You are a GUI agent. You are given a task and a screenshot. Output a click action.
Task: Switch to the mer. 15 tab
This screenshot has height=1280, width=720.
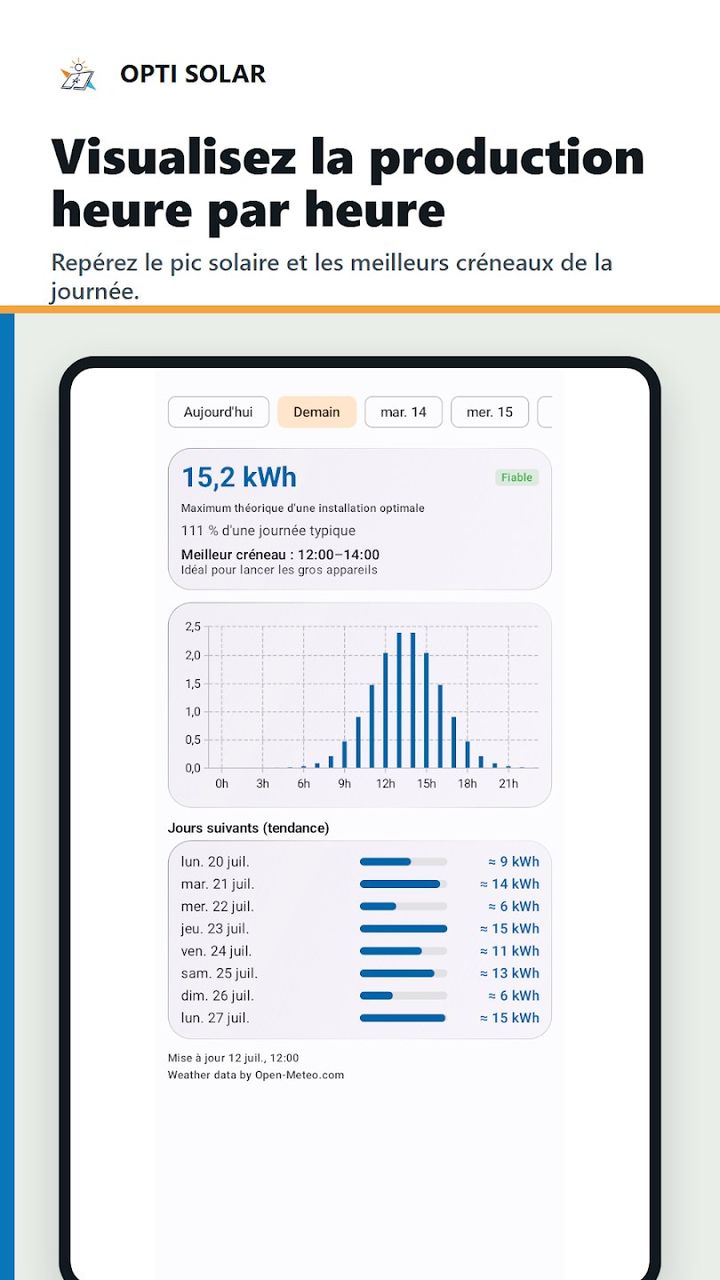[x=490, y=412]
